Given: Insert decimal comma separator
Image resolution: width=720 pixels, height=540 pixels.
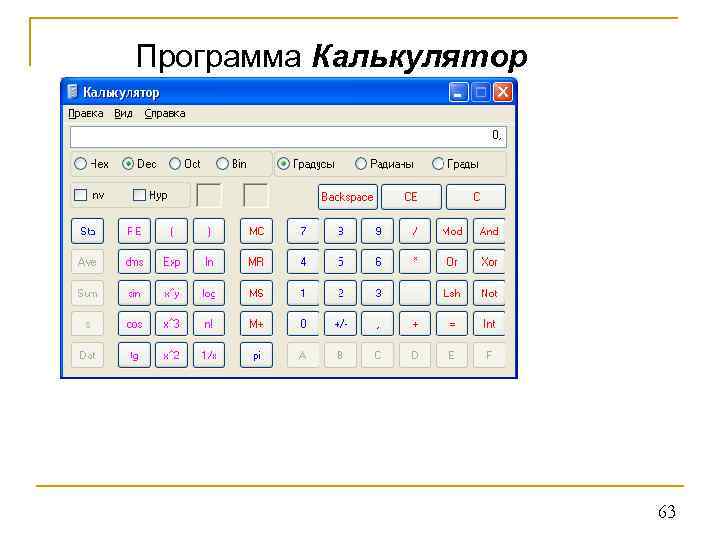Looking at the screenshot, I should point(377,324).
